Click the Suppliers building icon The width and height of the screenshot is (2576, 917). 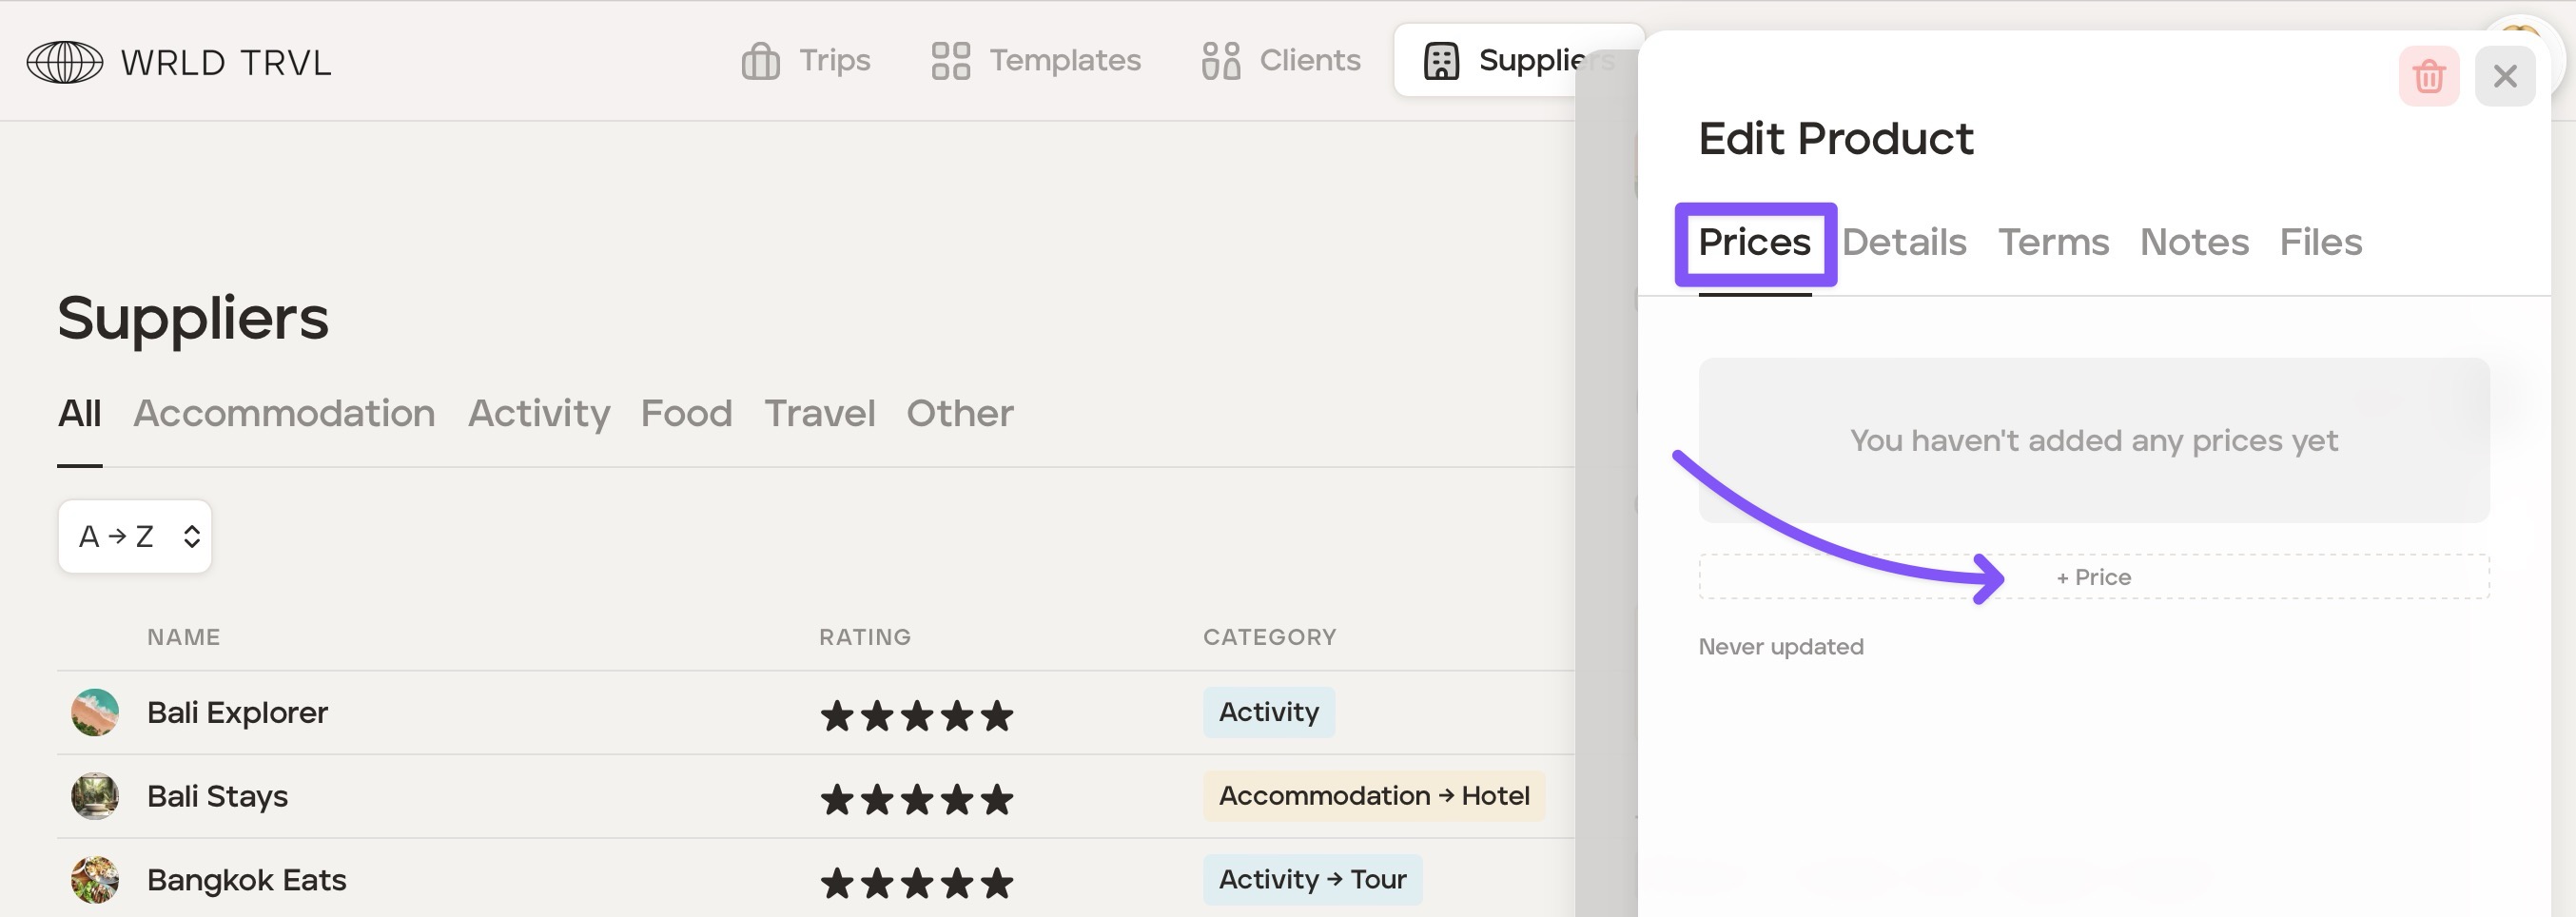pyautogui.click(x=1441, y=61)
